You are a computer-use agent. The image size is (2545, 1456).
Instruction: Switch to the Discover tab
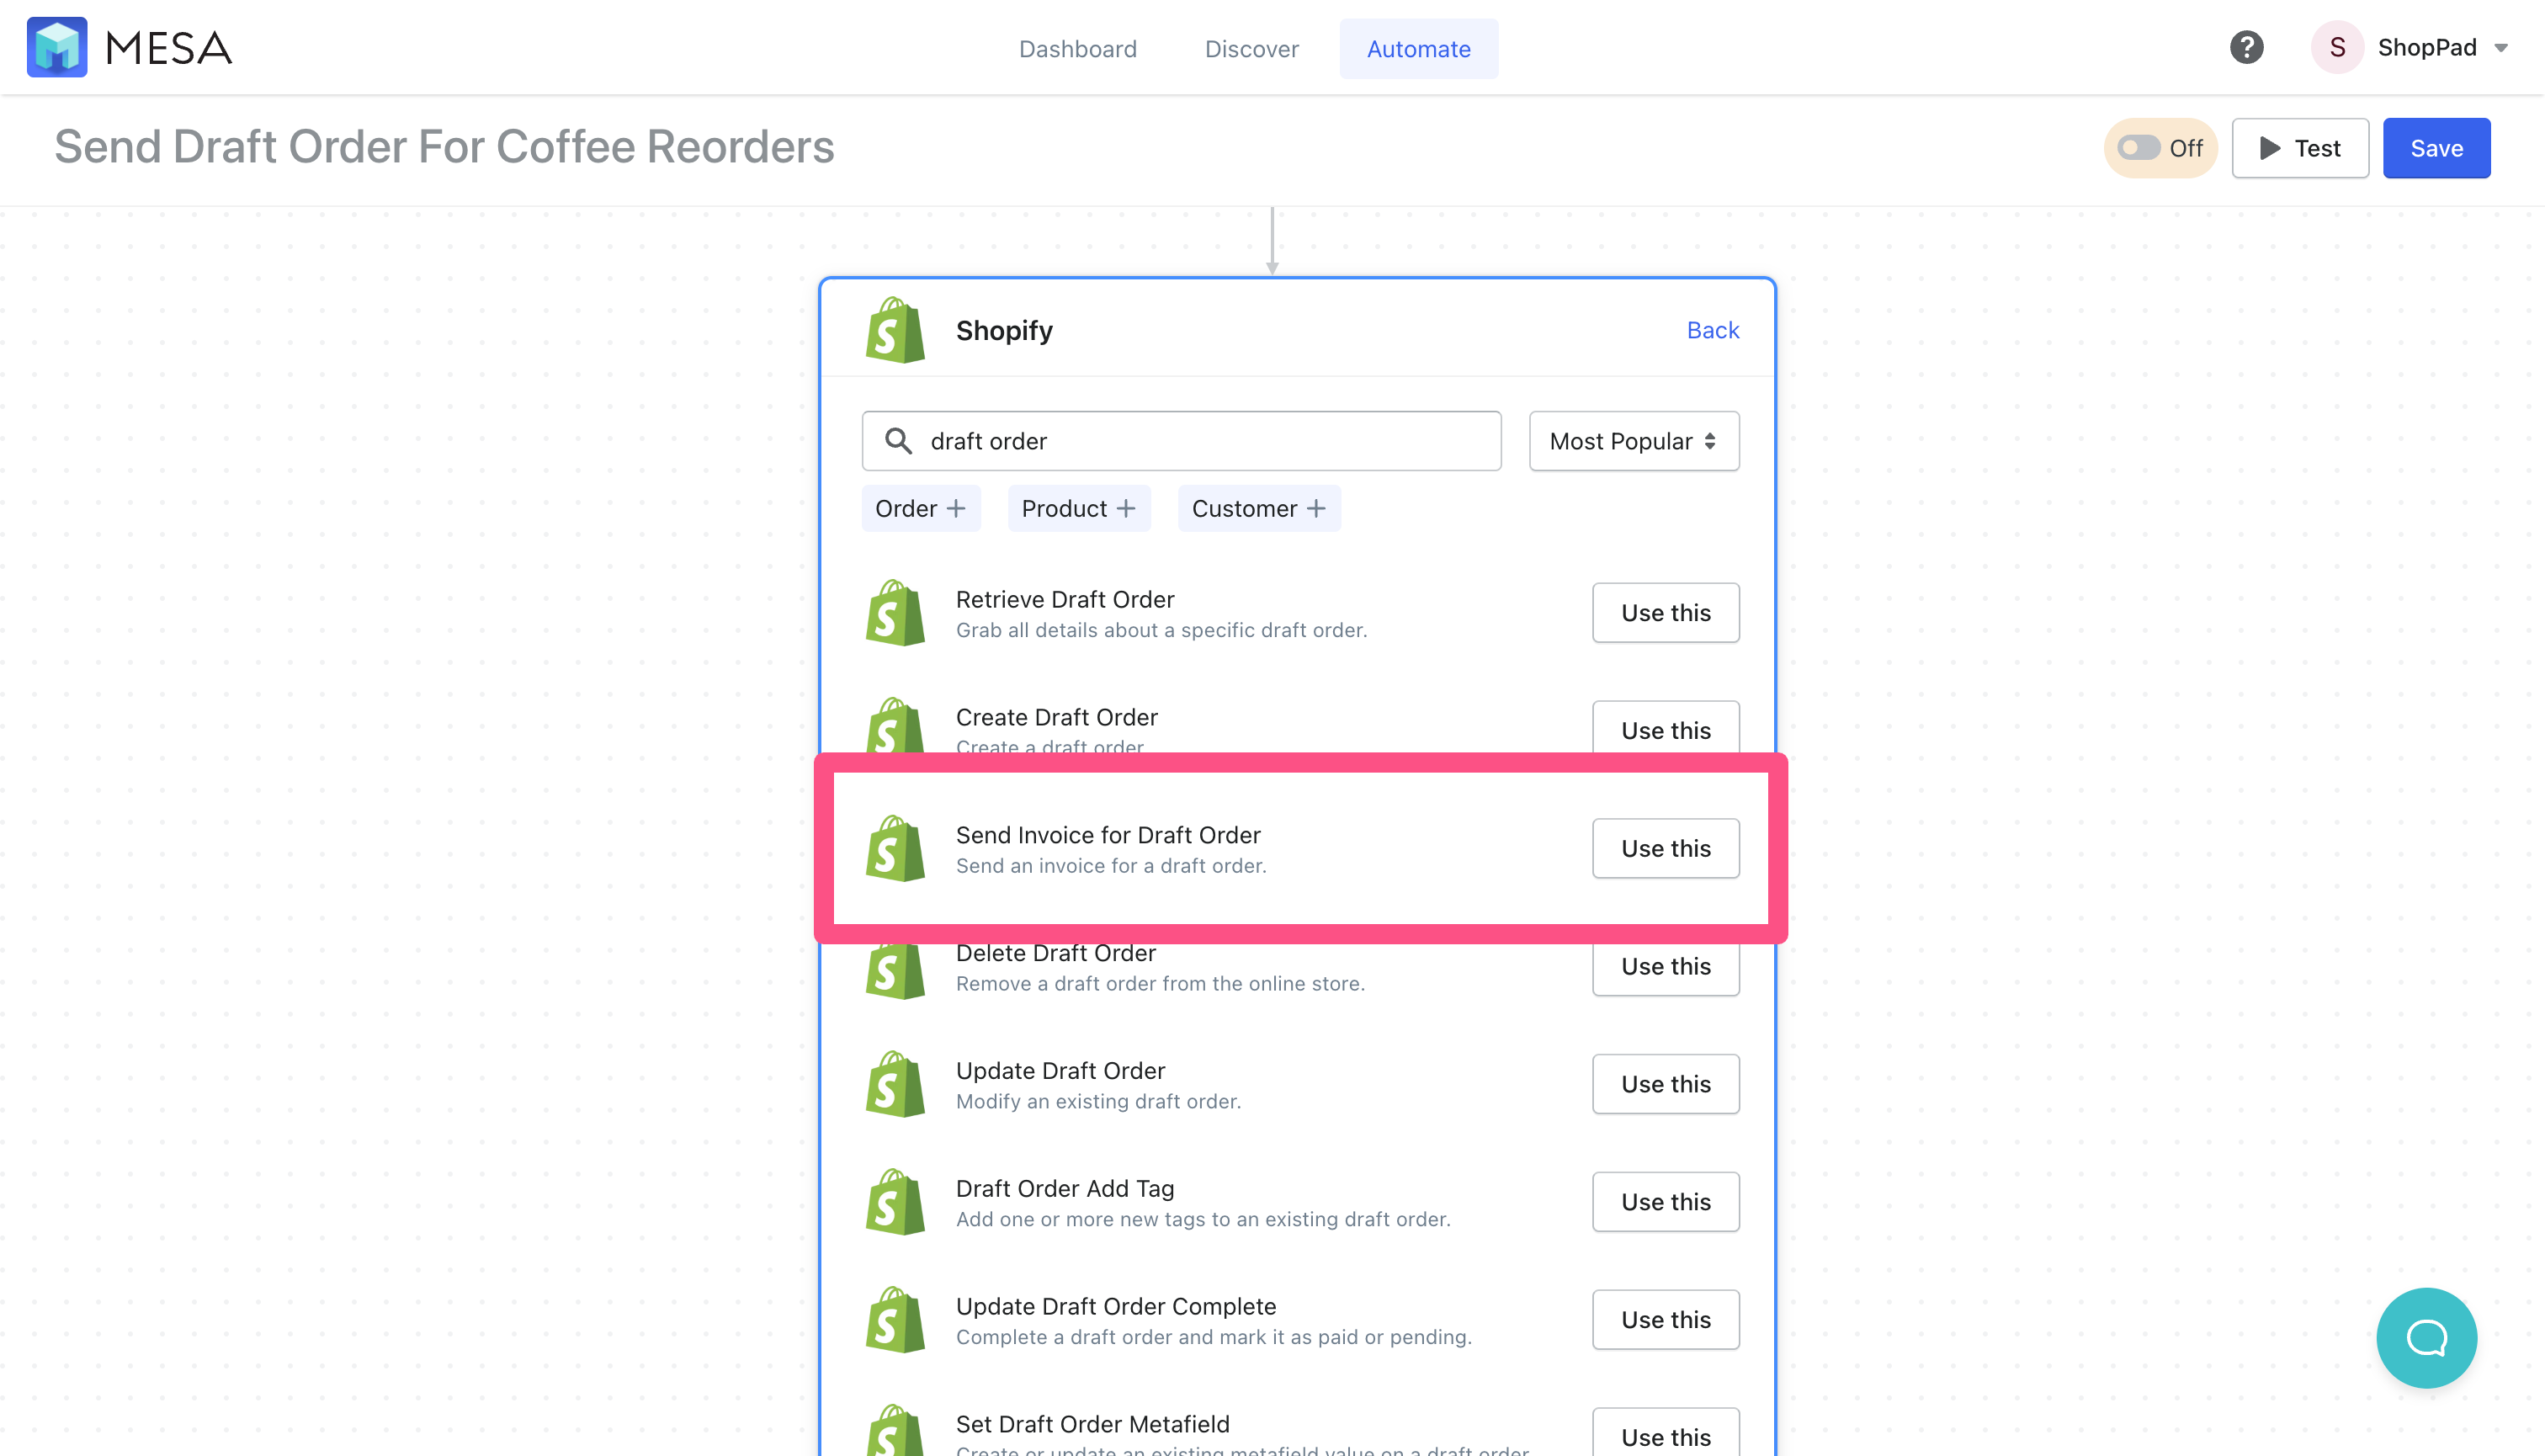(1251, 48)
